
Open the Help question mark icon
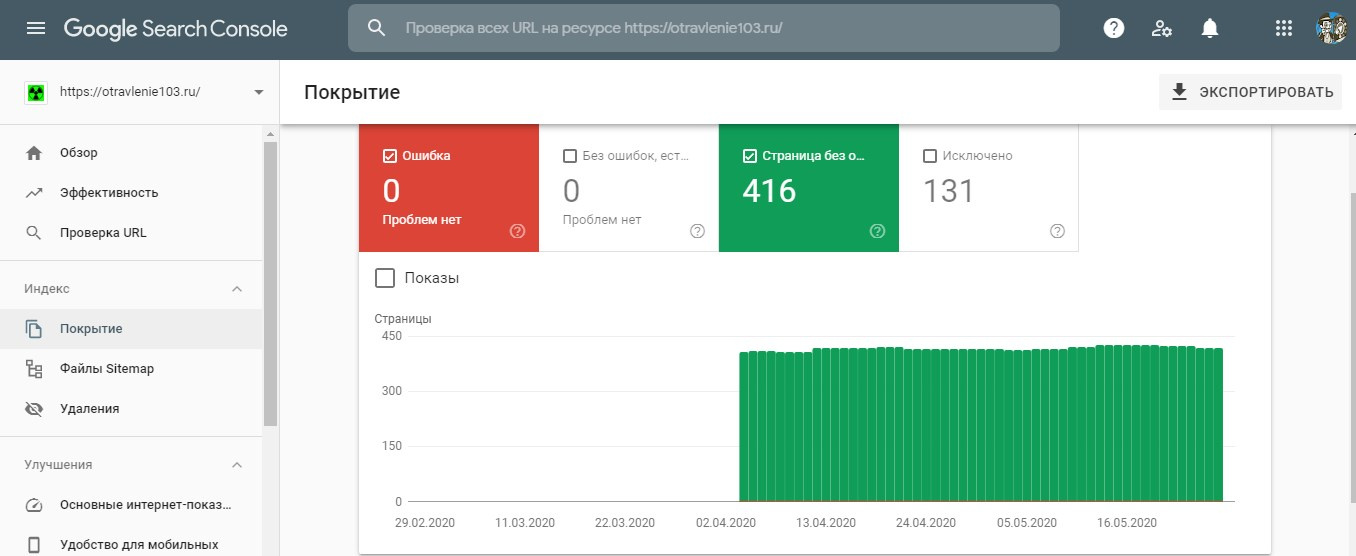point(1114,28)
